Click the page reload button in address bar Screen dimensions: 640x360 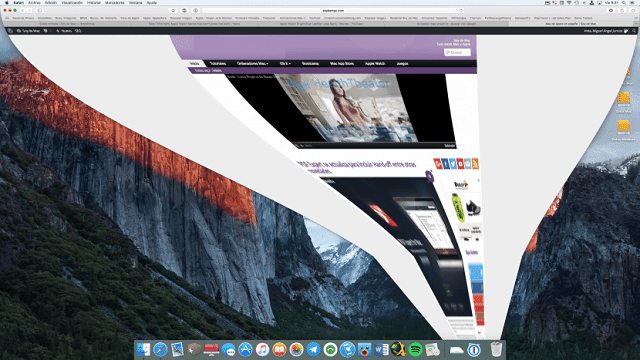(461, 10)
